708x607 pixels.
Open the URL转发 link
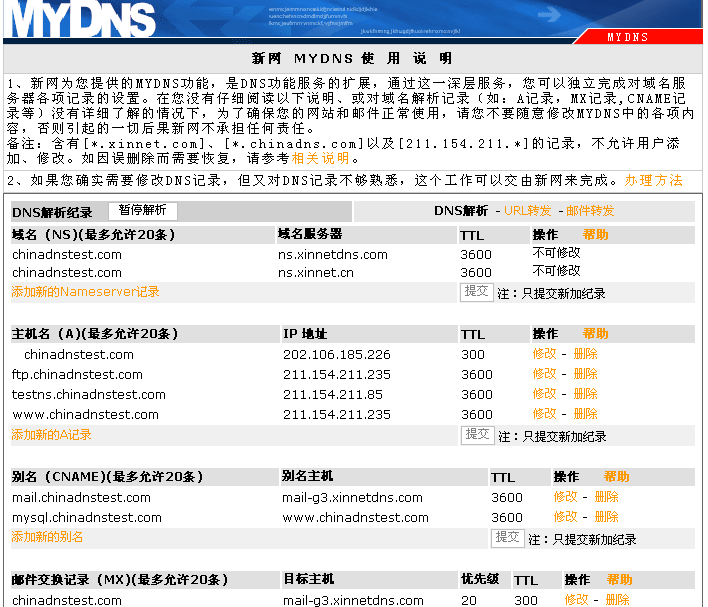527,211
